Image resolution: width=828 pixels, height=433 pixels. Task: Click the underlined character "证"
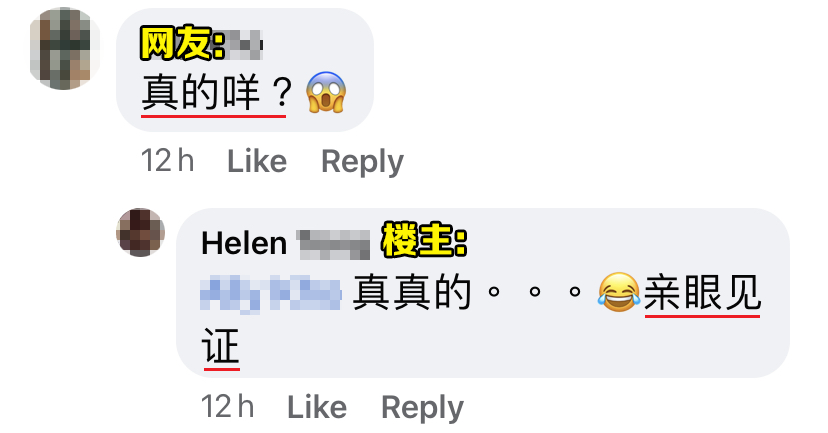(x=221, y=346)
